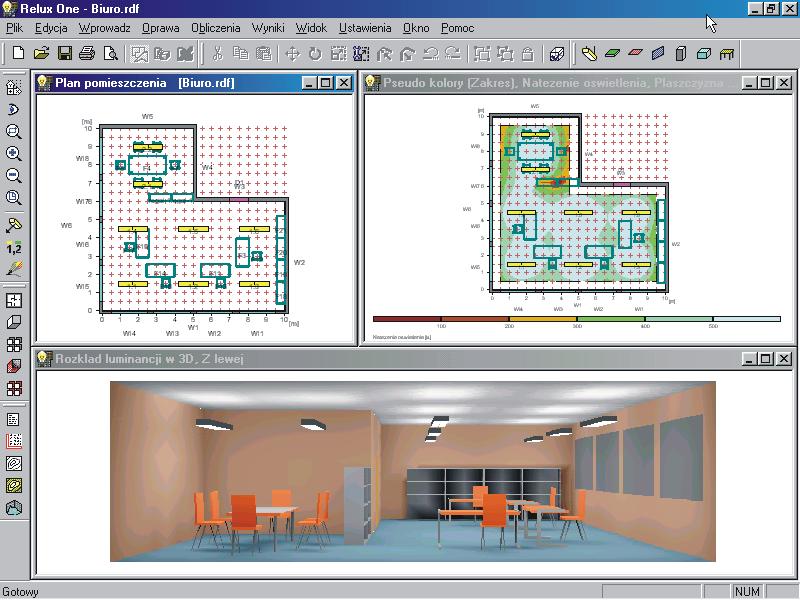The width and height of the screenshot is (800, 600).
Task: Maximize the Plan pomieszczenia window
Action: point(326,83)
